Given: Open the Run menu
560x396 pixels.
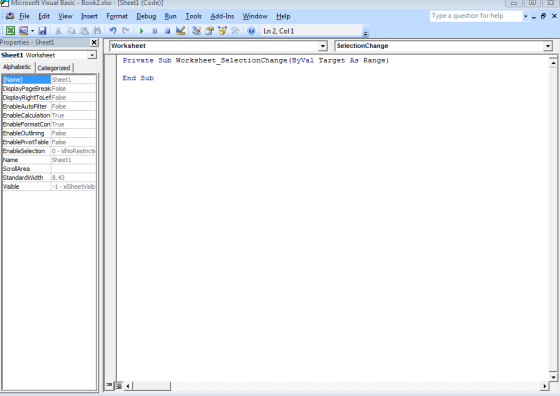Looking at the screenshot, I should (170, 16).
